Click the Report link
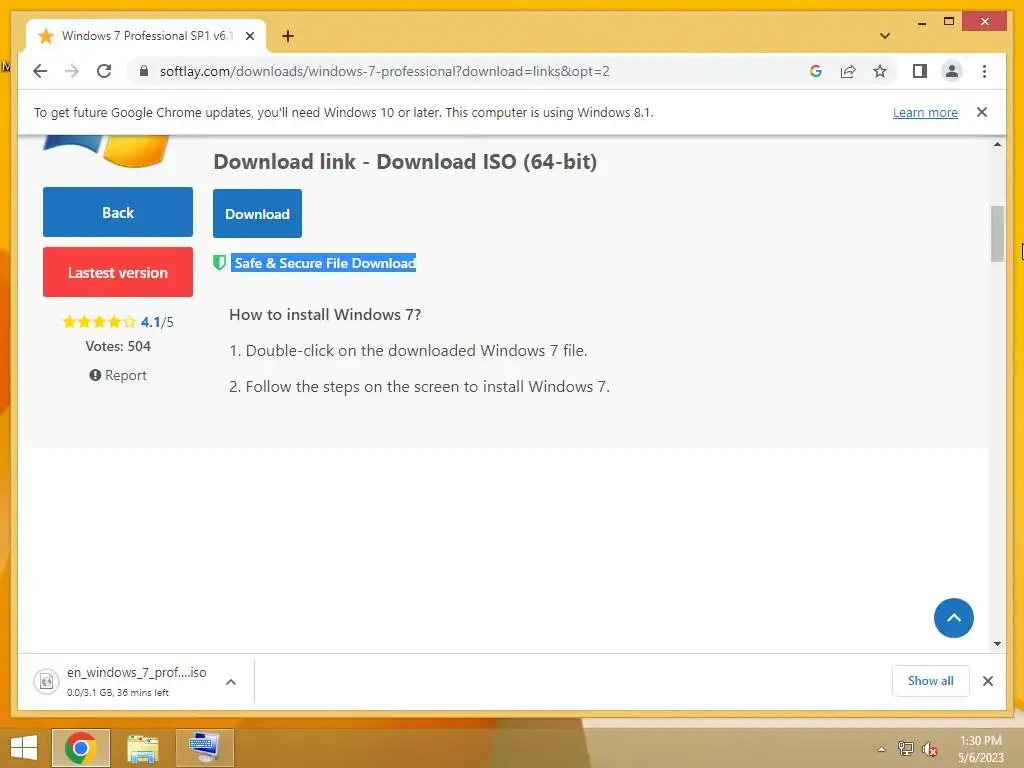 coord(118,376)
